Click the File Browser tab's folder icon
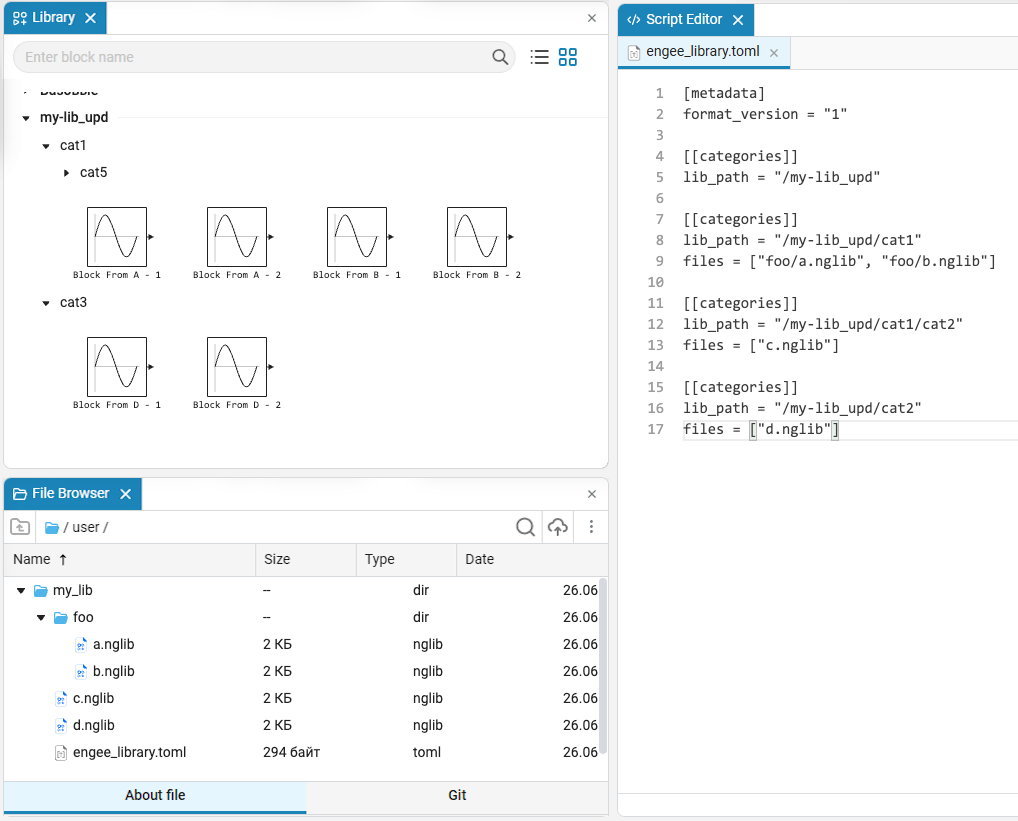The image size is (1018, 821). point(20,494)
